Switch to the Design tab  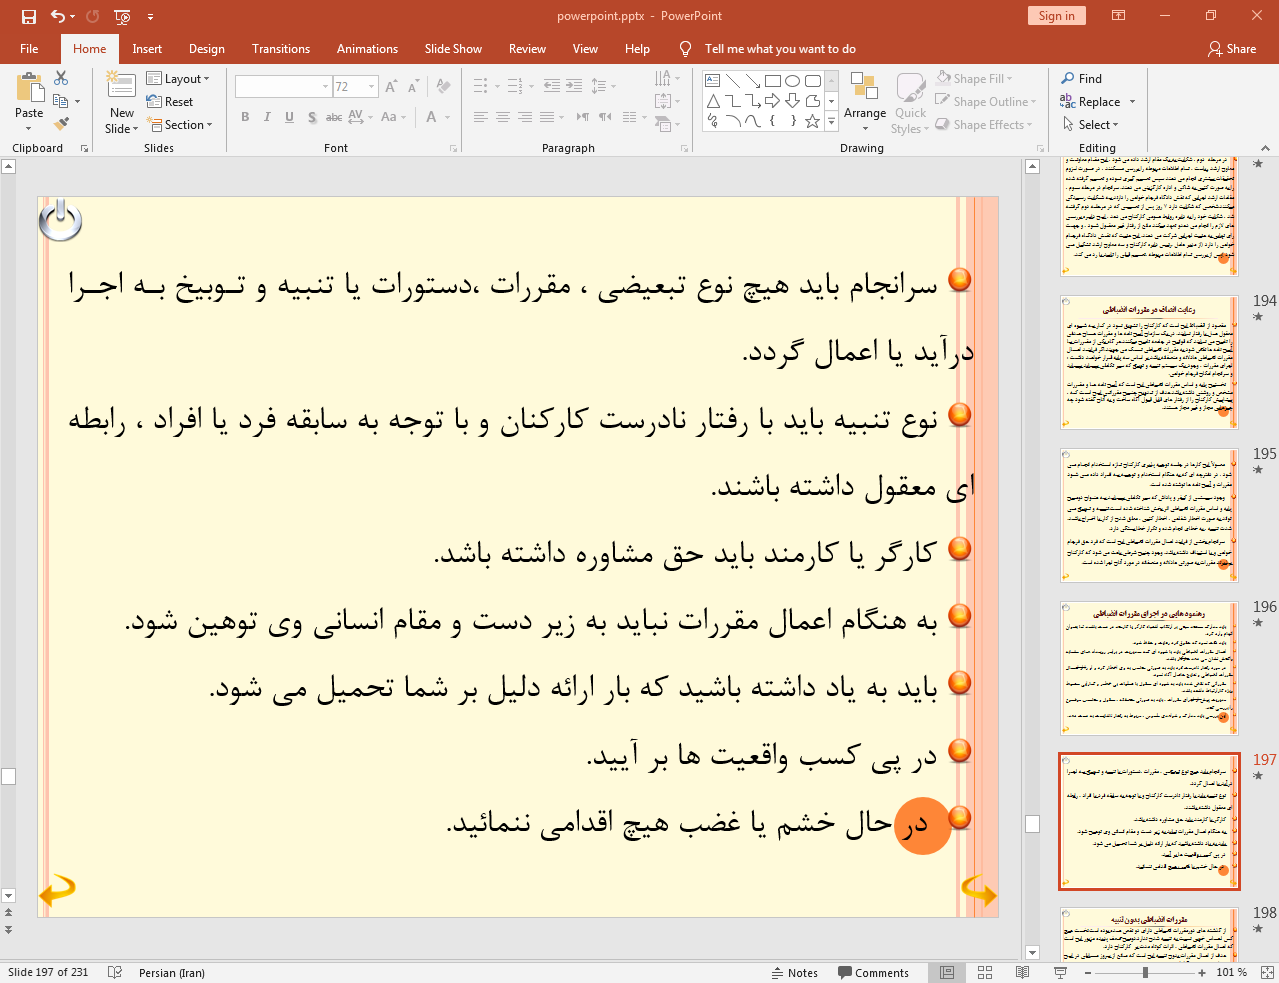click(x=207, y=49)
